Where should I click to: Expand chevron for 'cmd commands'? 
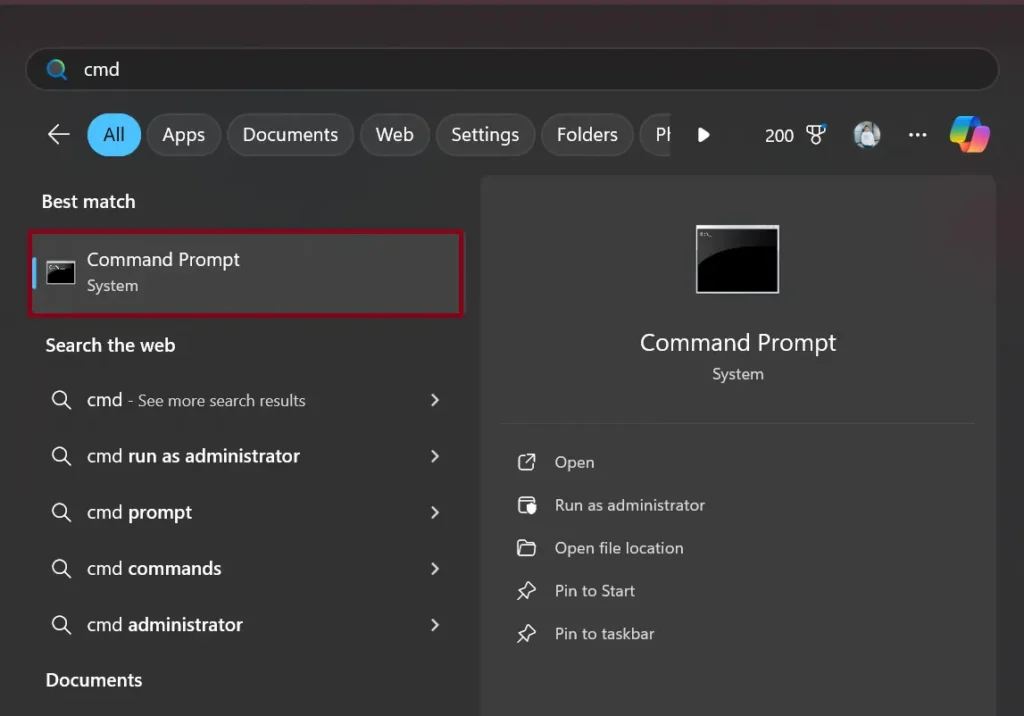tap(435, 568)
